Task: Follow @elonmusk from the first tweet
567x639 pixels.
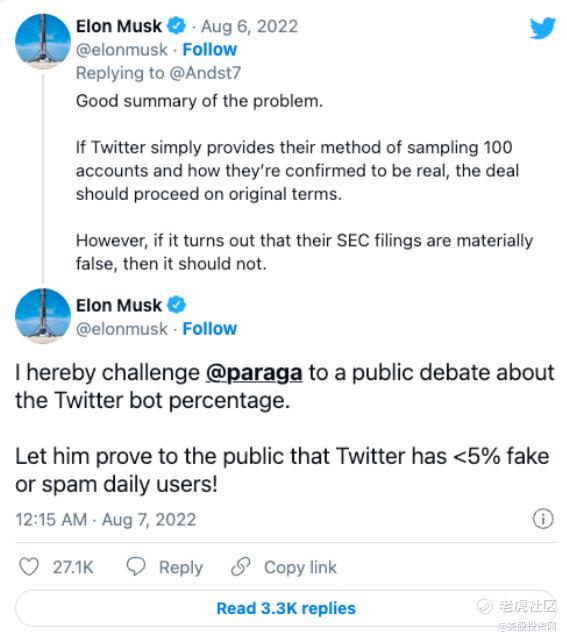Action: pyautogui.click(x=210, y=50)
